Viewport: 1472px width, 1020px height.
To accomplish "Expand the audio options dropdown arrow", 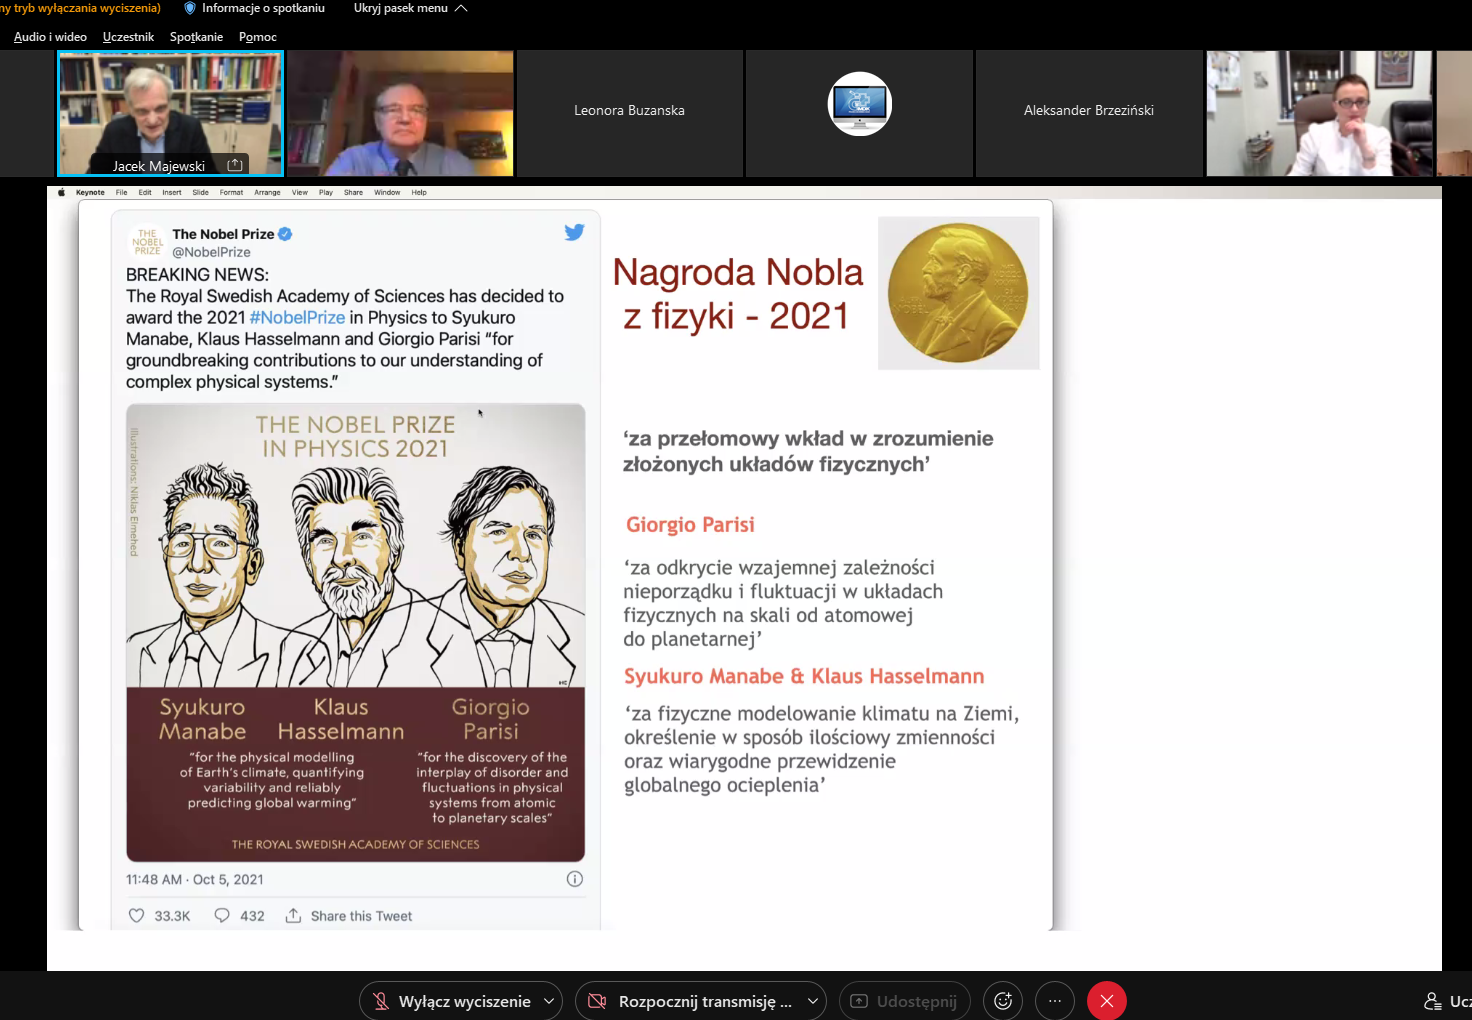I will click(x=549, y=1001).
